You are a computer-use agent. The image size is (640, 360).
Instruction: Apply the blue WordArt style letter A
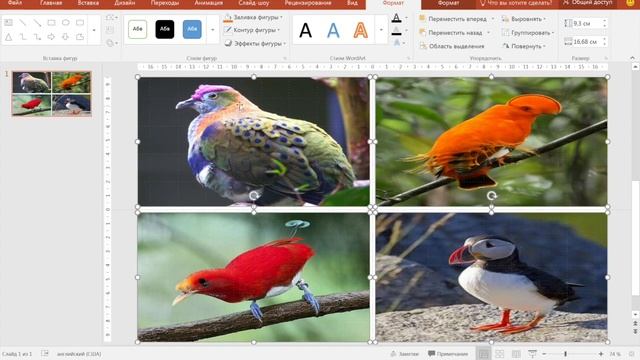click(333, 31)
